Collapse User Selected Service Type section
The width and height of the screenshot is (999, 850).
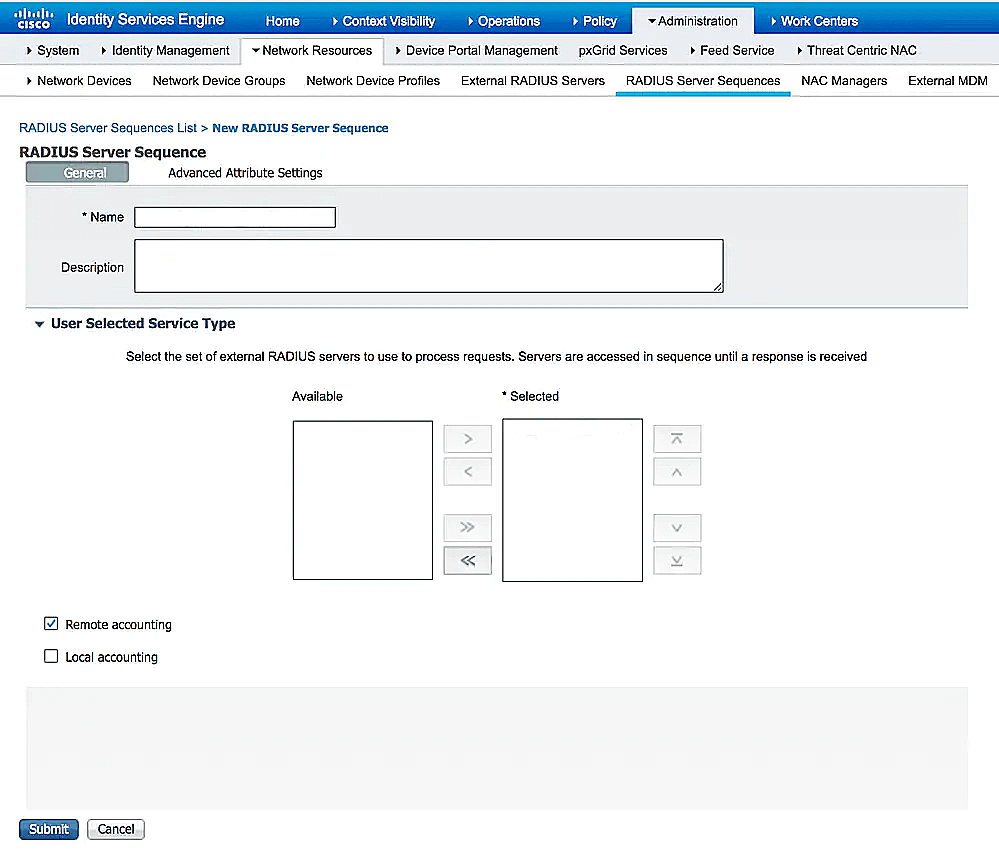[x=40, y=324]
